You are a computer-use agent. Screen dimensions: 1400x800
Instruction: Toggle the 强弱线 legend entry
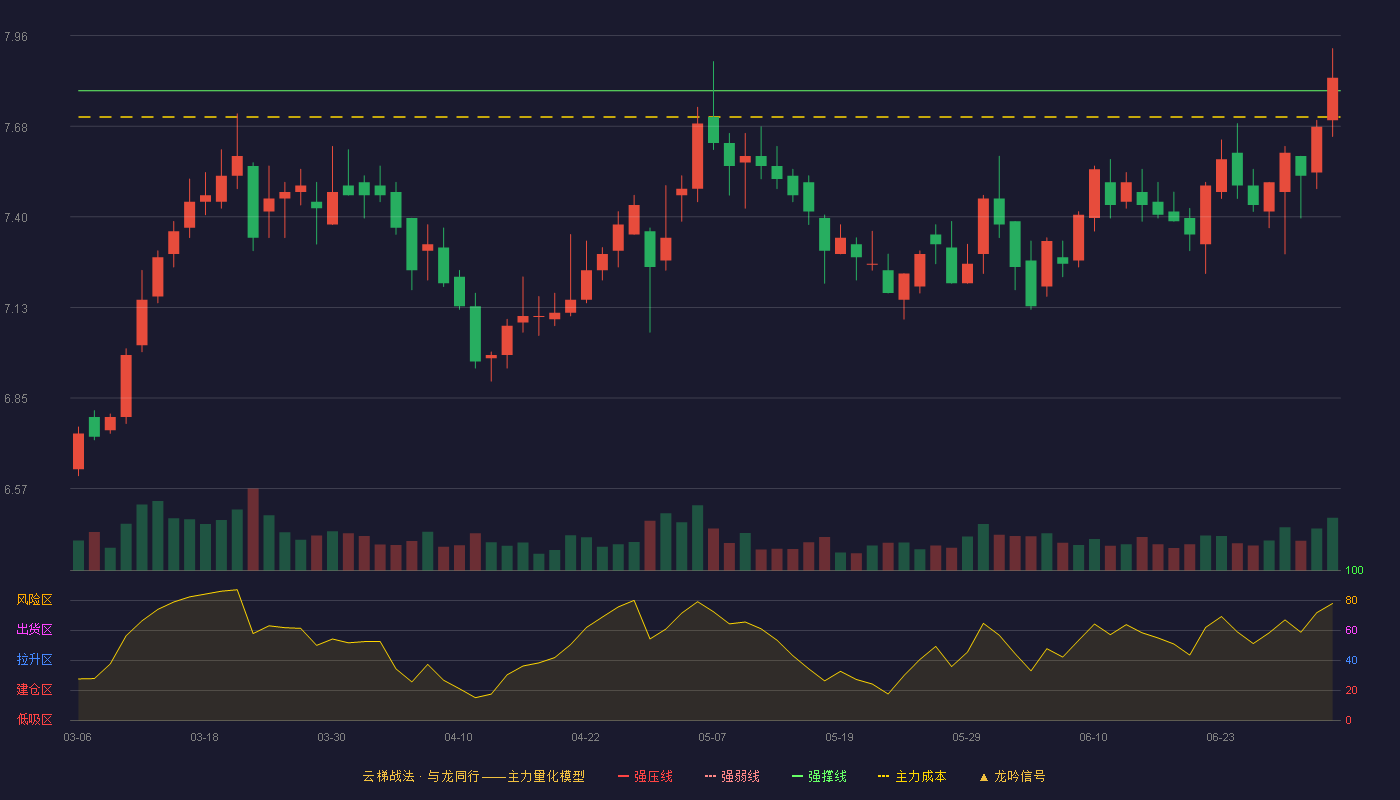pyautogui.click(x=732, y=776)
